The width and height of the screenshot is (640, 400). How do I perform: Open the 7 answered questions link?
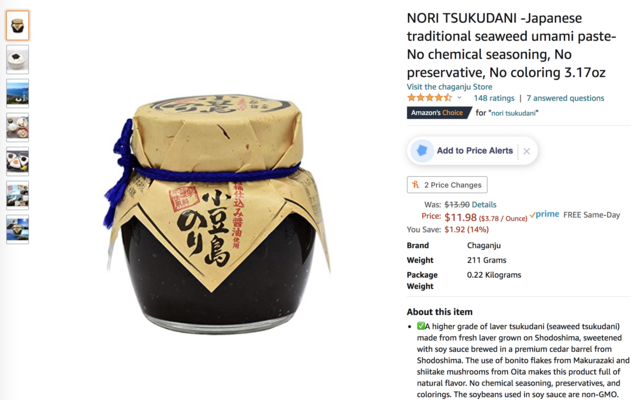(x=565, y=98)
